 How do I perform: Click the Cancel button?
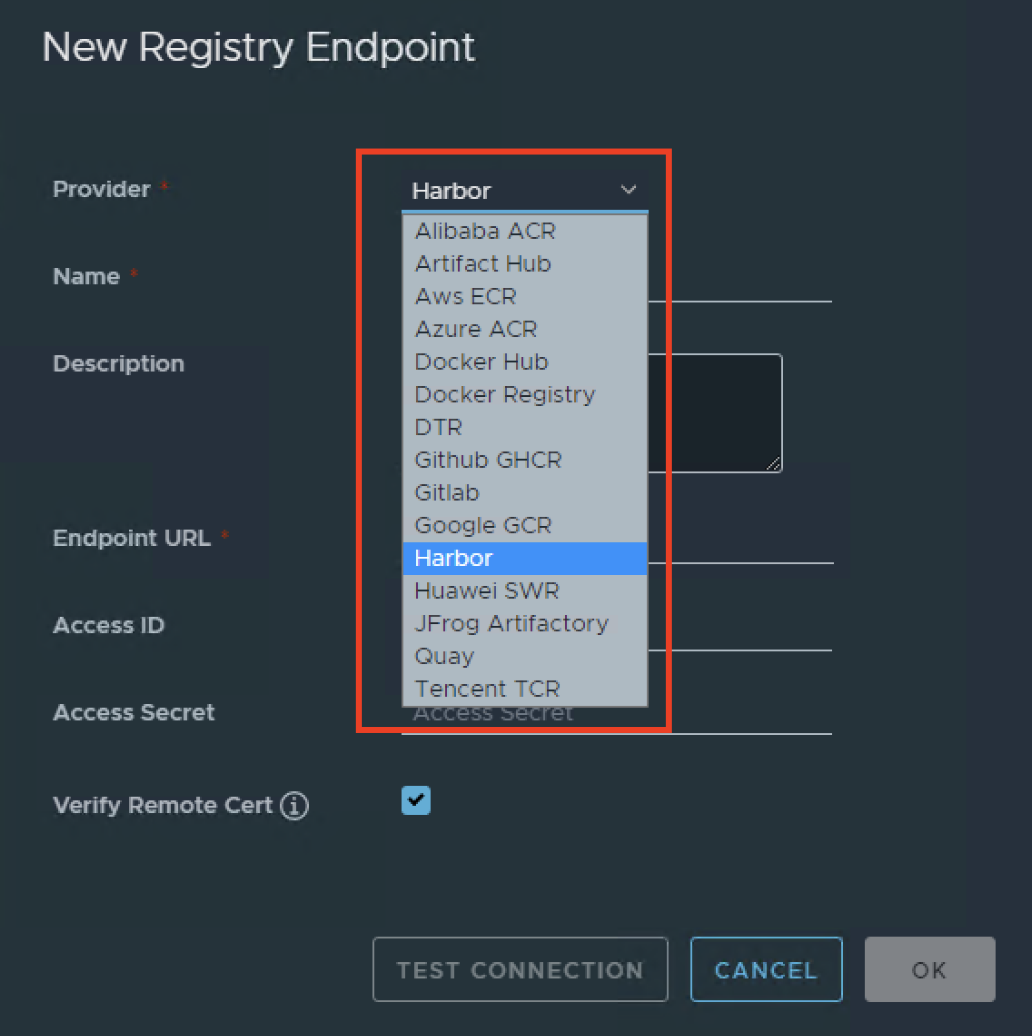766,969
